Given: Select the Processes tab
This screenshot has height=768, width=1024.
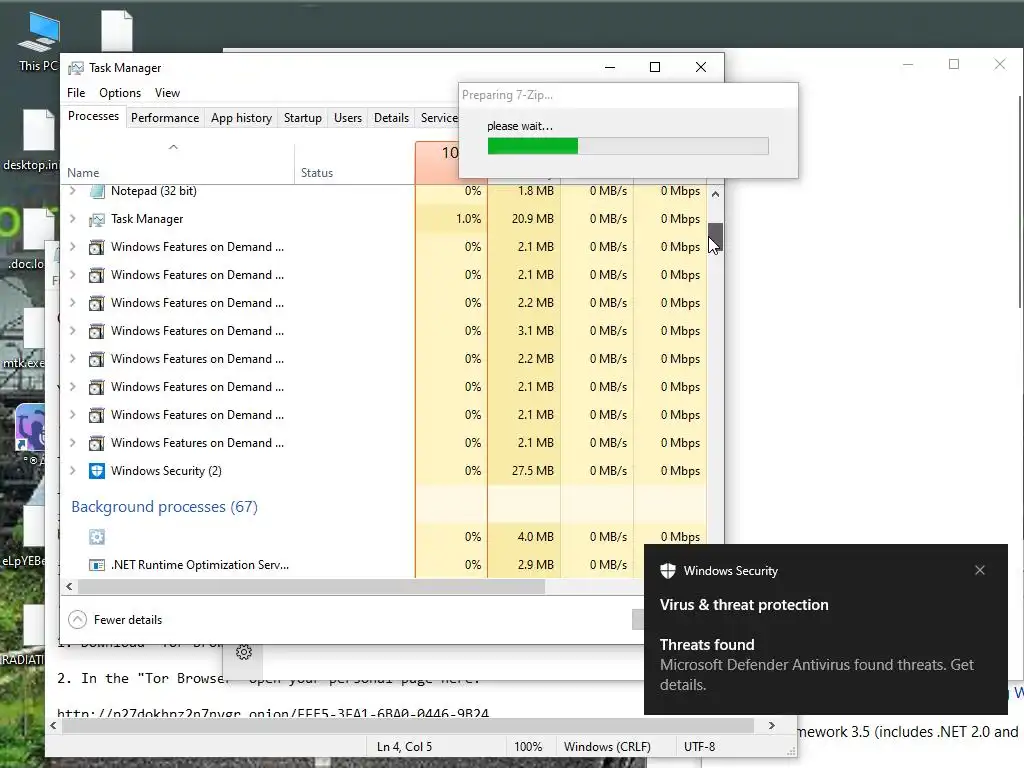Looking at the screenshot, I should pos(93,116).
